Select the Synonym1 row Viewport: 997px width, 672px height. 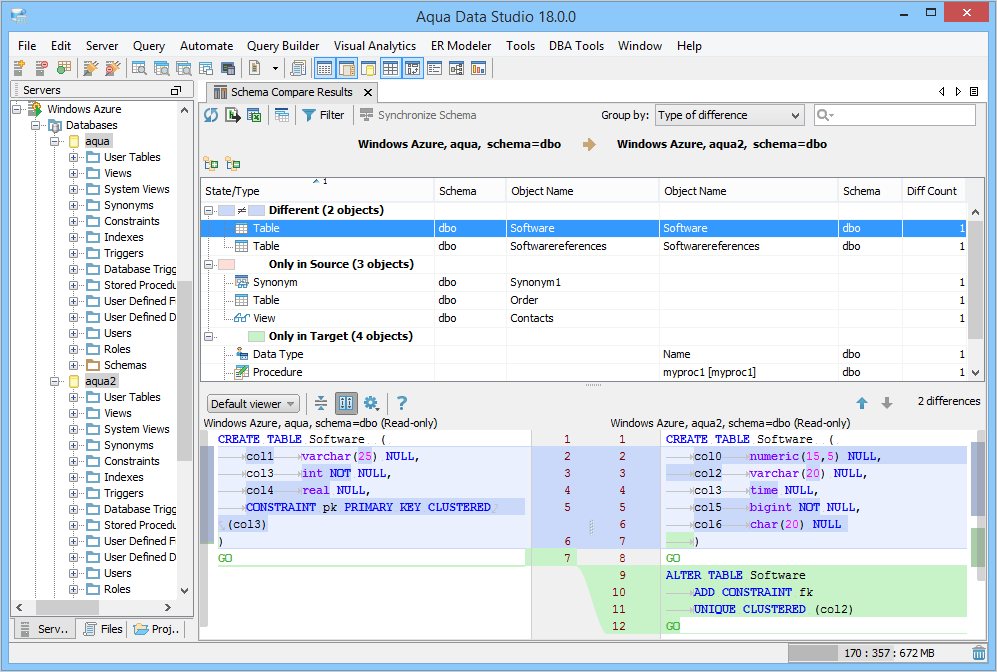584,282
